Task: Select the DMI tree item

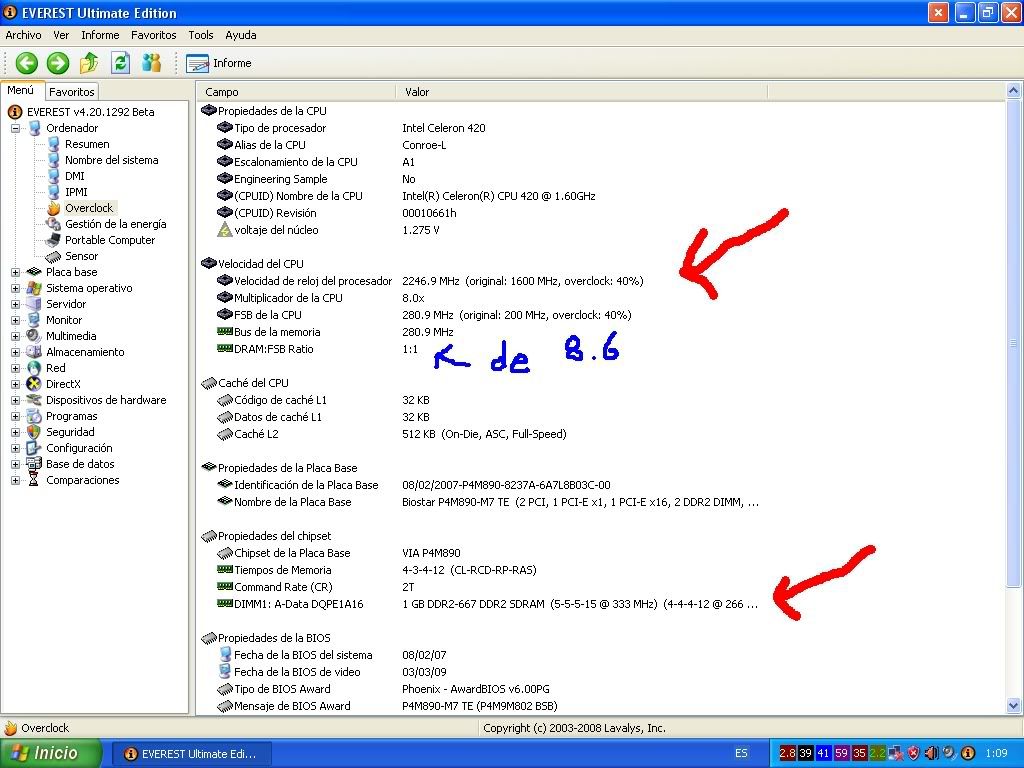Action: click(74, 176)
